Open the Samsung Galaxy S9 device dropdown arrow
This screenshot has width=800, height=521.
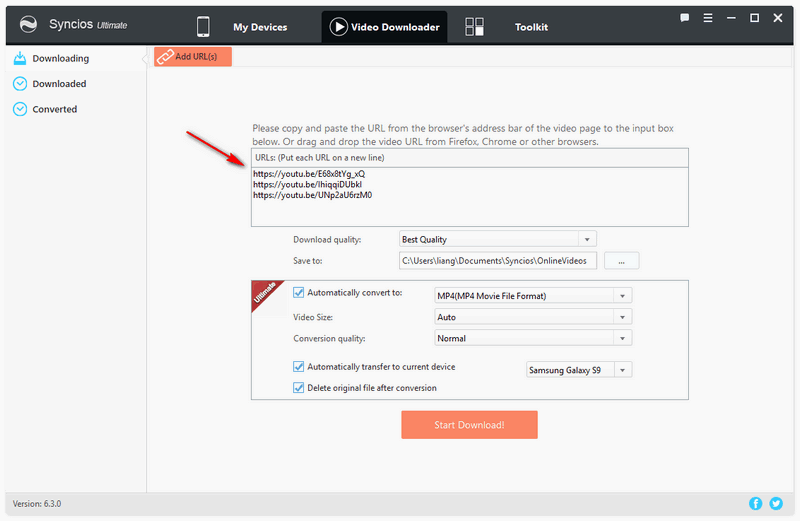click(622, 370)
